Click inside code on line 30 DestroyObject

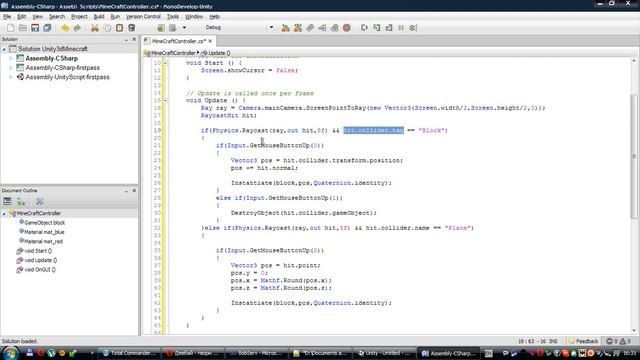pos(303,213)
